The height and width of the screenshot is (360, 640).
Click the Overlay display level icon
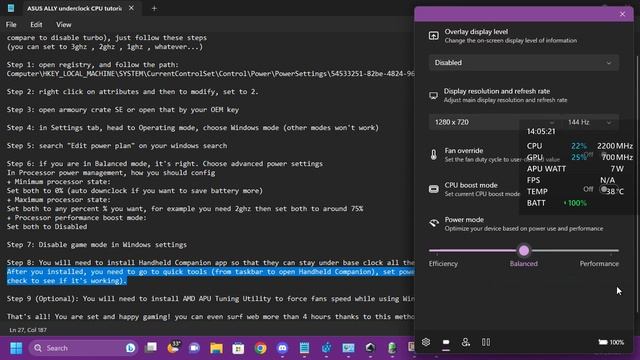pos(433,36)
